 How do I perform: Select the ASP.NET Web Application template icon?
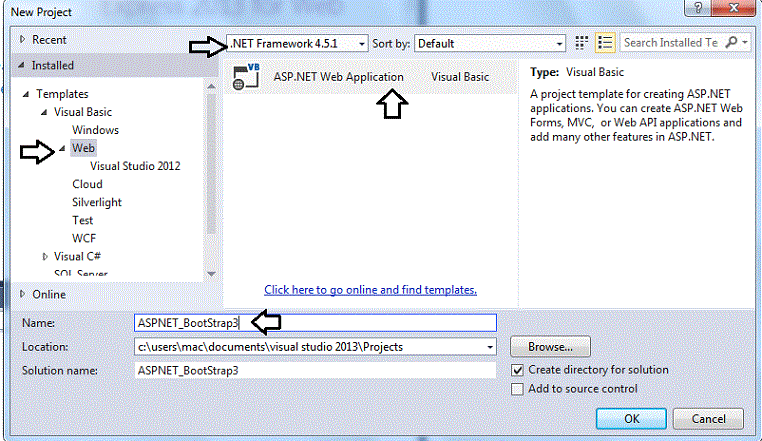pos(246,77)
